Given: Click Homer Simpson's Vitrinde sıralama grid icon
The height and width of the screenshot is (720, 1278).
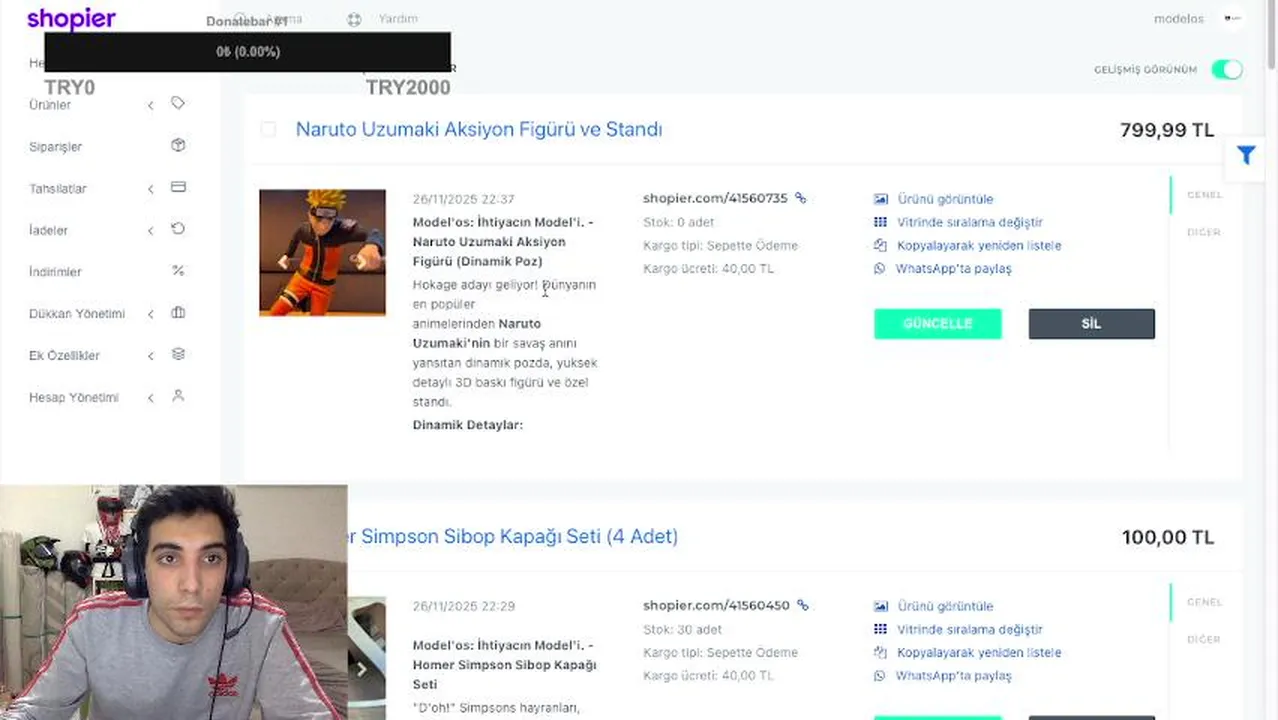Looking at the screenshot, I should tap(880, 629).
